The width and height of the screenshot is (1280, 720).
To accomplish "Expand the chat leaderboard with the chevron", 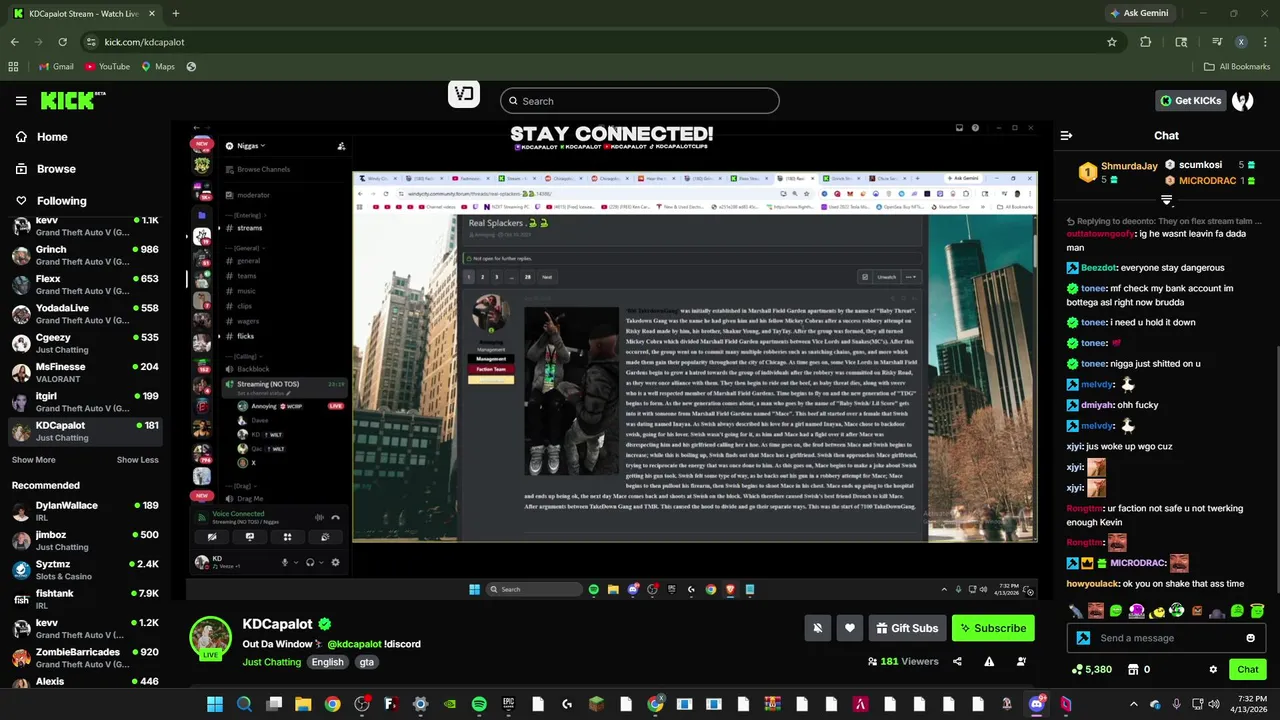I will [x=1166, y=201].
